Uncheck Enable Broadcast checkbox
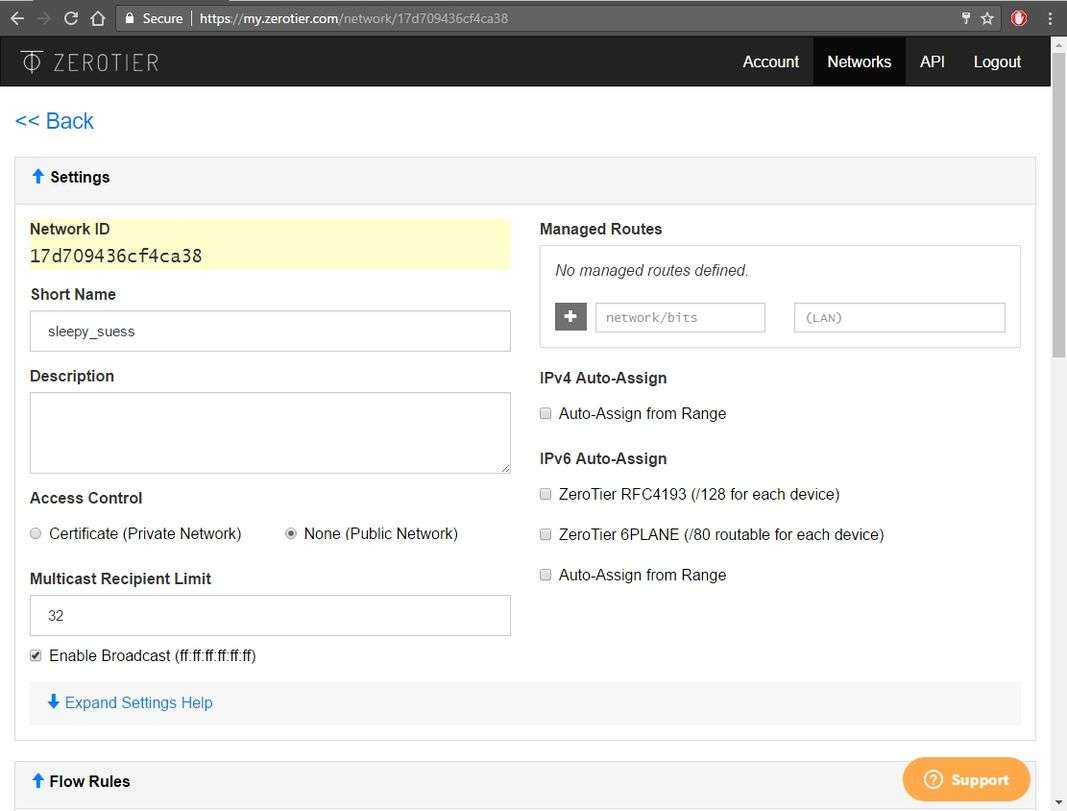 [36, 656]
